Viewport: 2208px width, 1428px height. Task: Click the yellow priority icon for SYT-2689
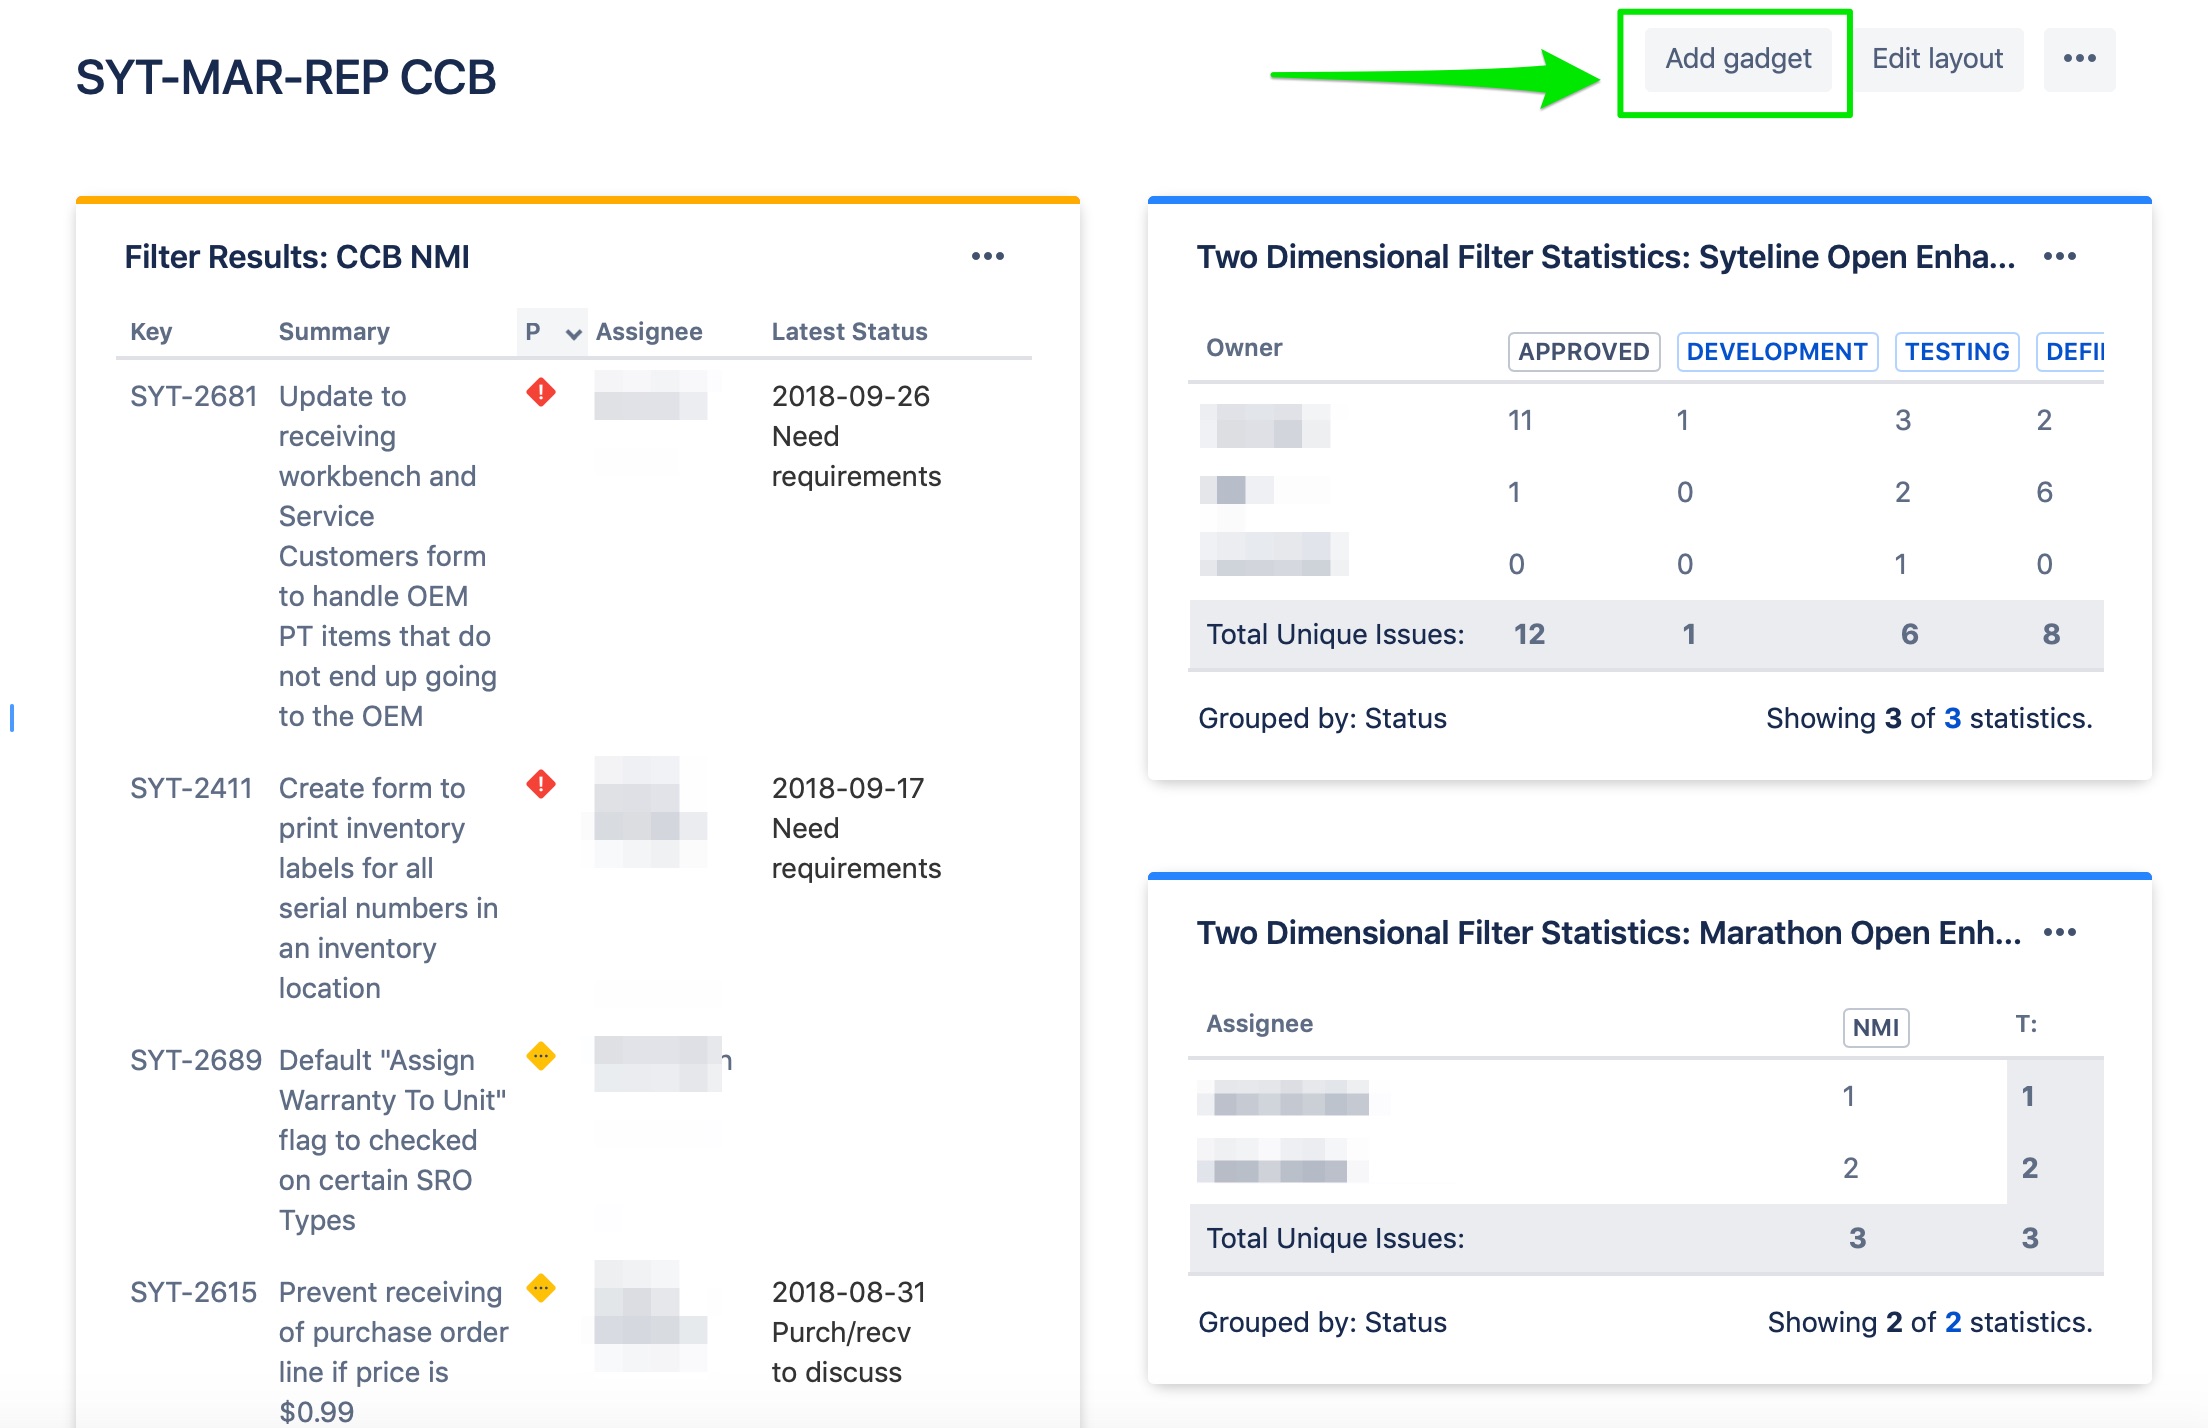pos(541,1056)
